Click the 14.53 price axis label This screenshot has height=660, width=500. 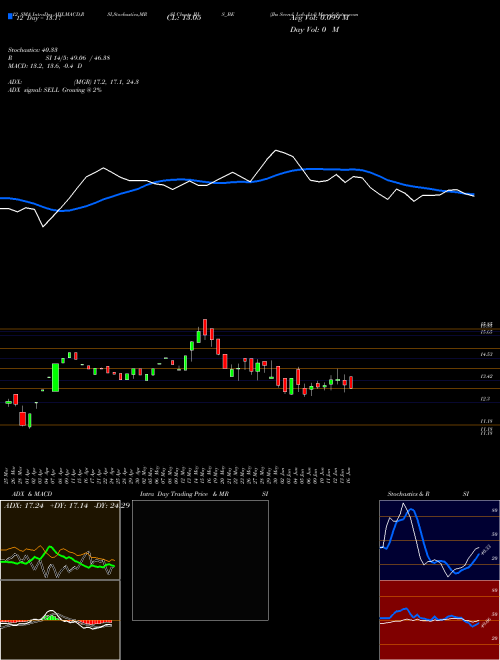(x=487, y=354)
